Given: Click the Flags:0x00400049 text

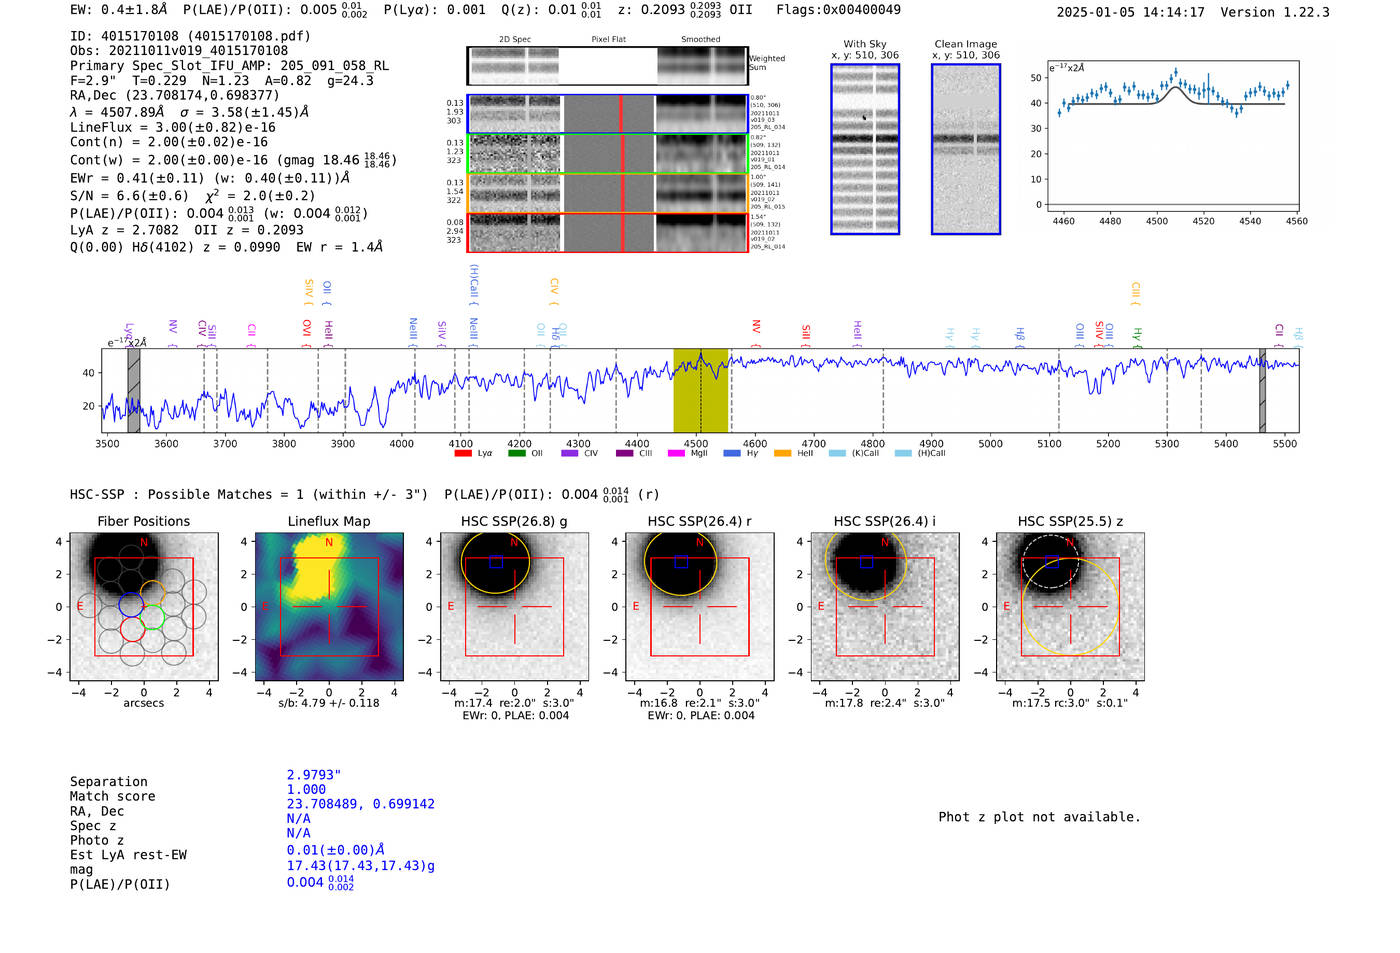Looking at the screenshot, I should click(x=838, y=10).
